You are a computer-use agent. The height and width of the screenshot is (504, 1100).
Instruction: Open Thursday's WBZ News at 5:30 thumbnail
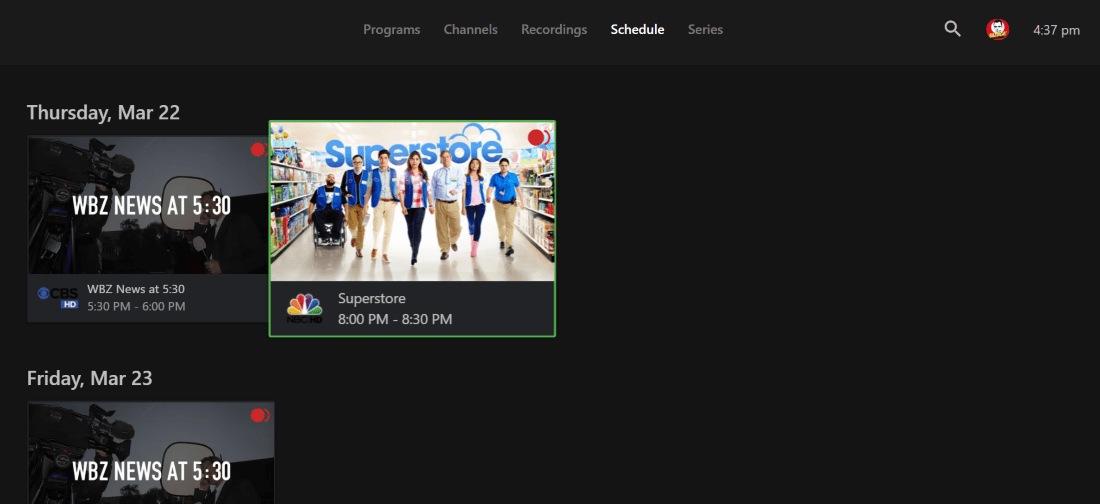(x=149, y=205)
